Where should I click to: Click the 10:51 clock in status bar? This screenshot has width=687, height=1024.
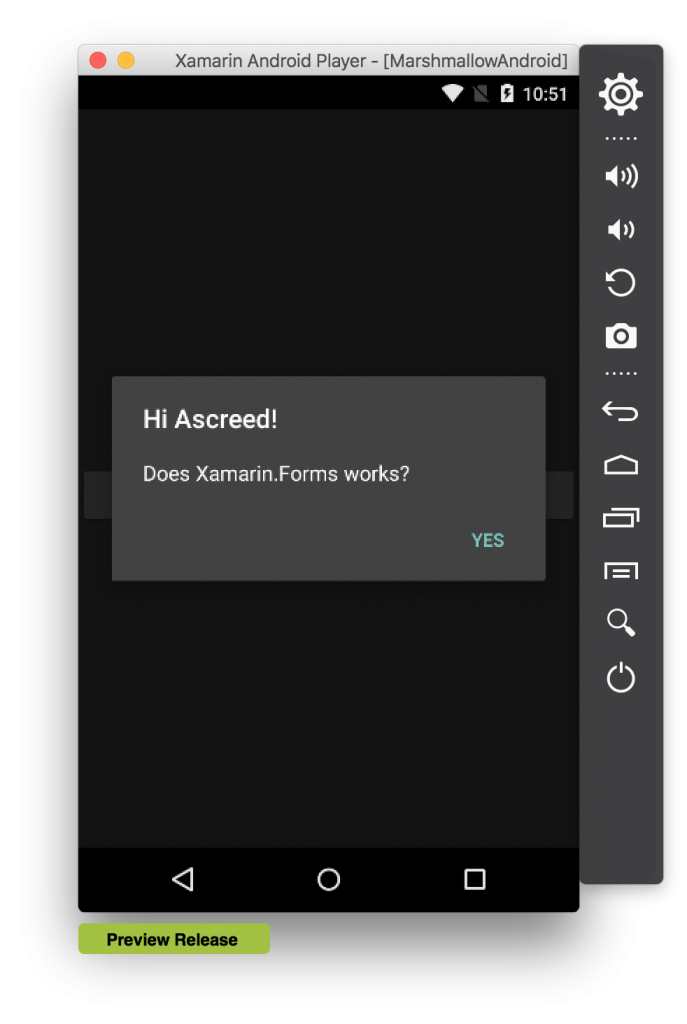tap(545, 95)
